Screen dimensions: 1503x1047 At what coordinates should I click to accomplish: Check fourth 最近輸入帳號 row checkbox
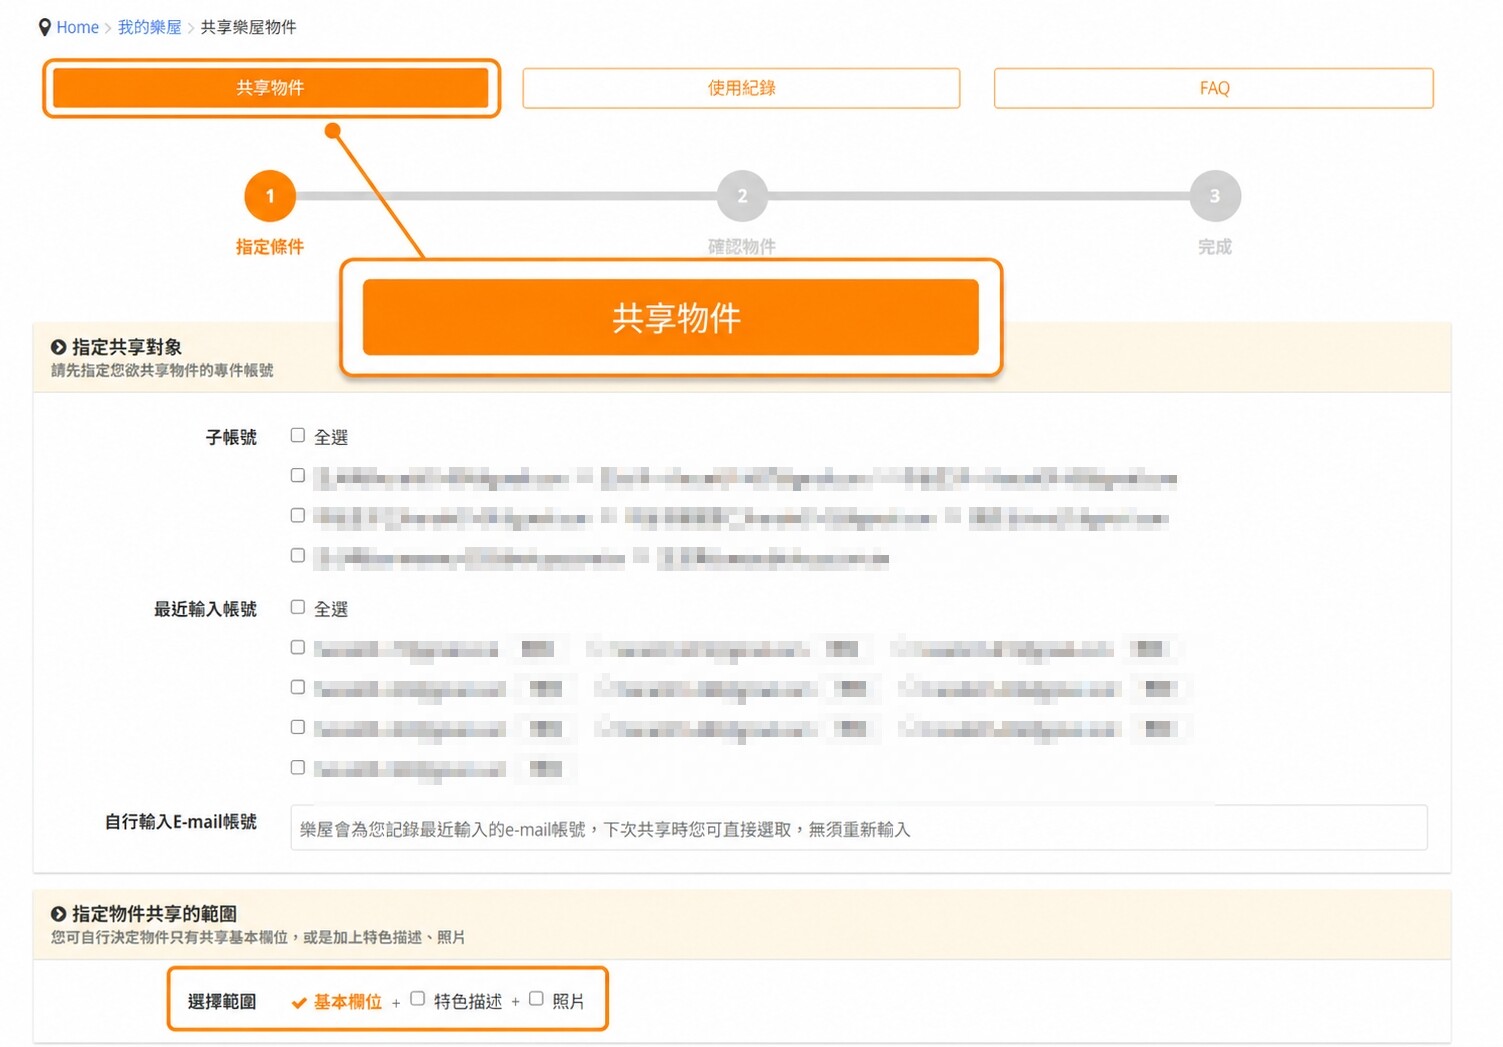(x=298, y=768)
